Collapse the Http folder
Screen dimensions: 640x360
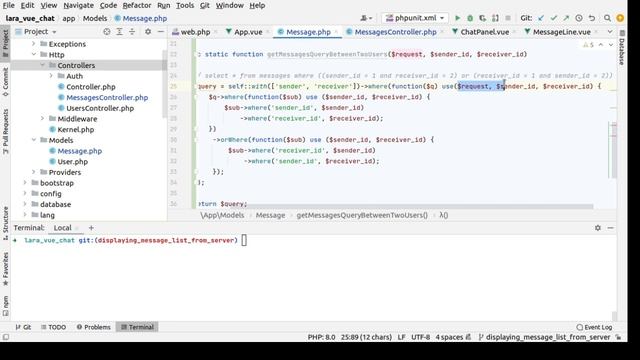click(x=34, y=54)
